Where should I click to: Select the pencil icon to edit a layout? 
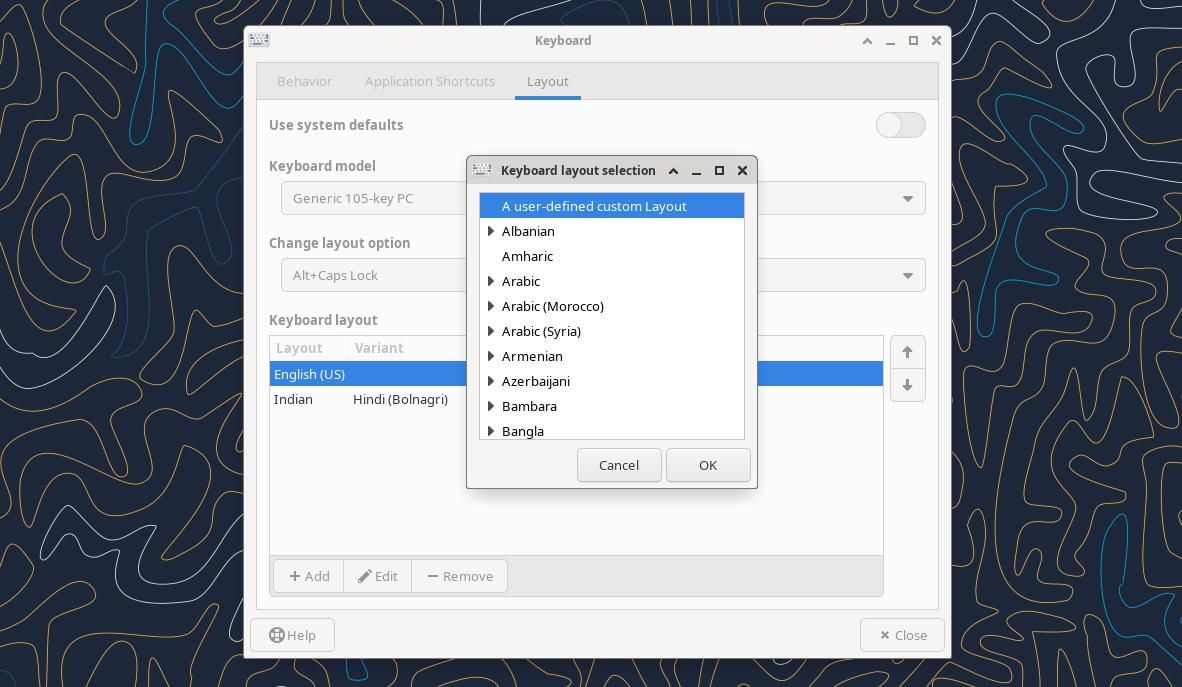pos(365,576)
